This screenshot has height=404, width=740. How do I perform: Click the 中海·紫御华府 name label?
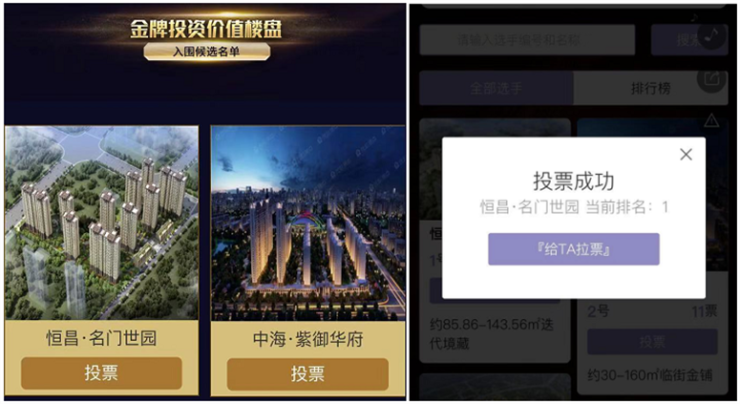[x=308, y=339]
